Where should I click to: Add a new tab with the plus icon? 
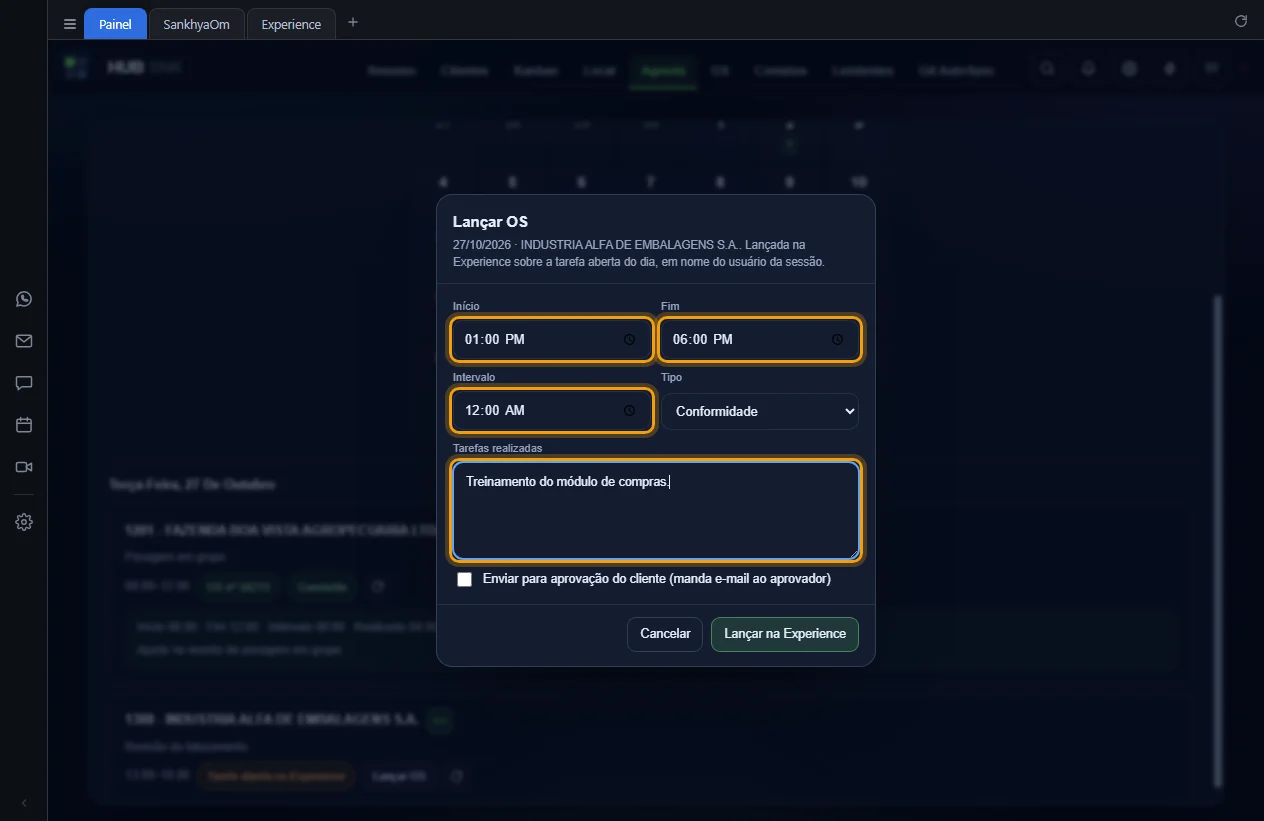tap(352, 22)
